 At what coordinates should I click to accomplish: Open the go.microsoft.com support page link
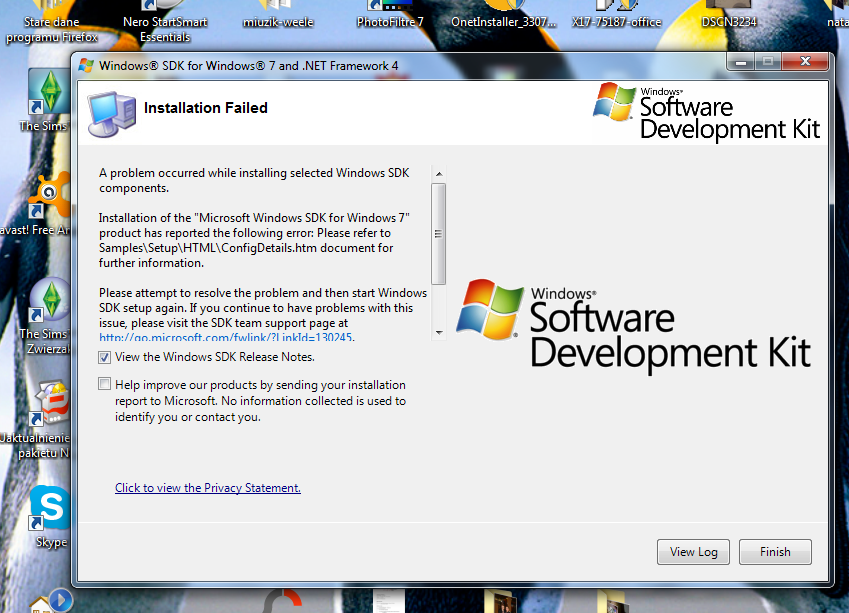pyautogui.click(x=226, y=337)
